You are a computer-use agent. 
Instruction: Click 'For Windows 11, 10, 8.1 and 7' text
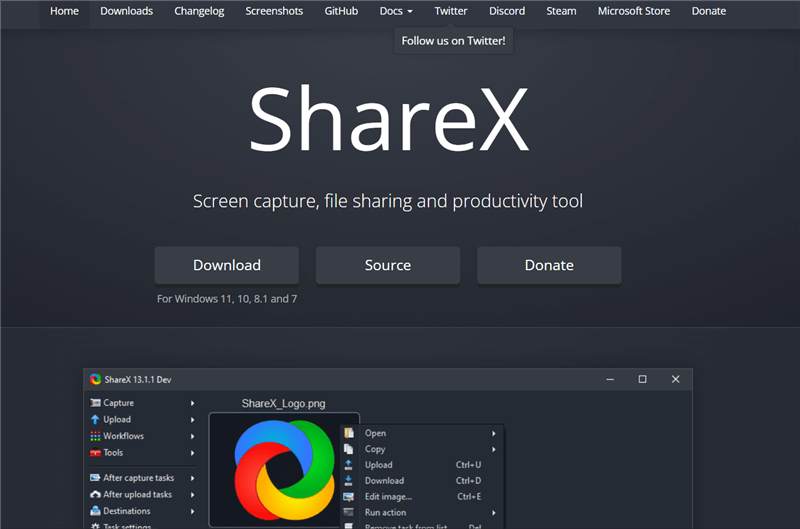(x=227, y=299)
